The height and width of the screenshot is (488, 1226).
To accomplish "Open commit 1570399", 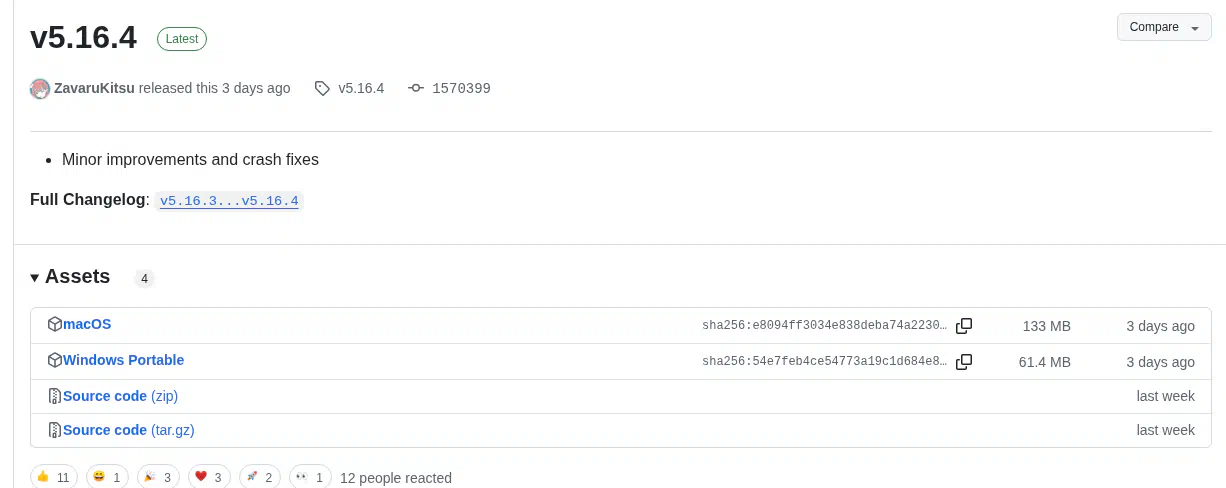I will click(x=461, y=88).
